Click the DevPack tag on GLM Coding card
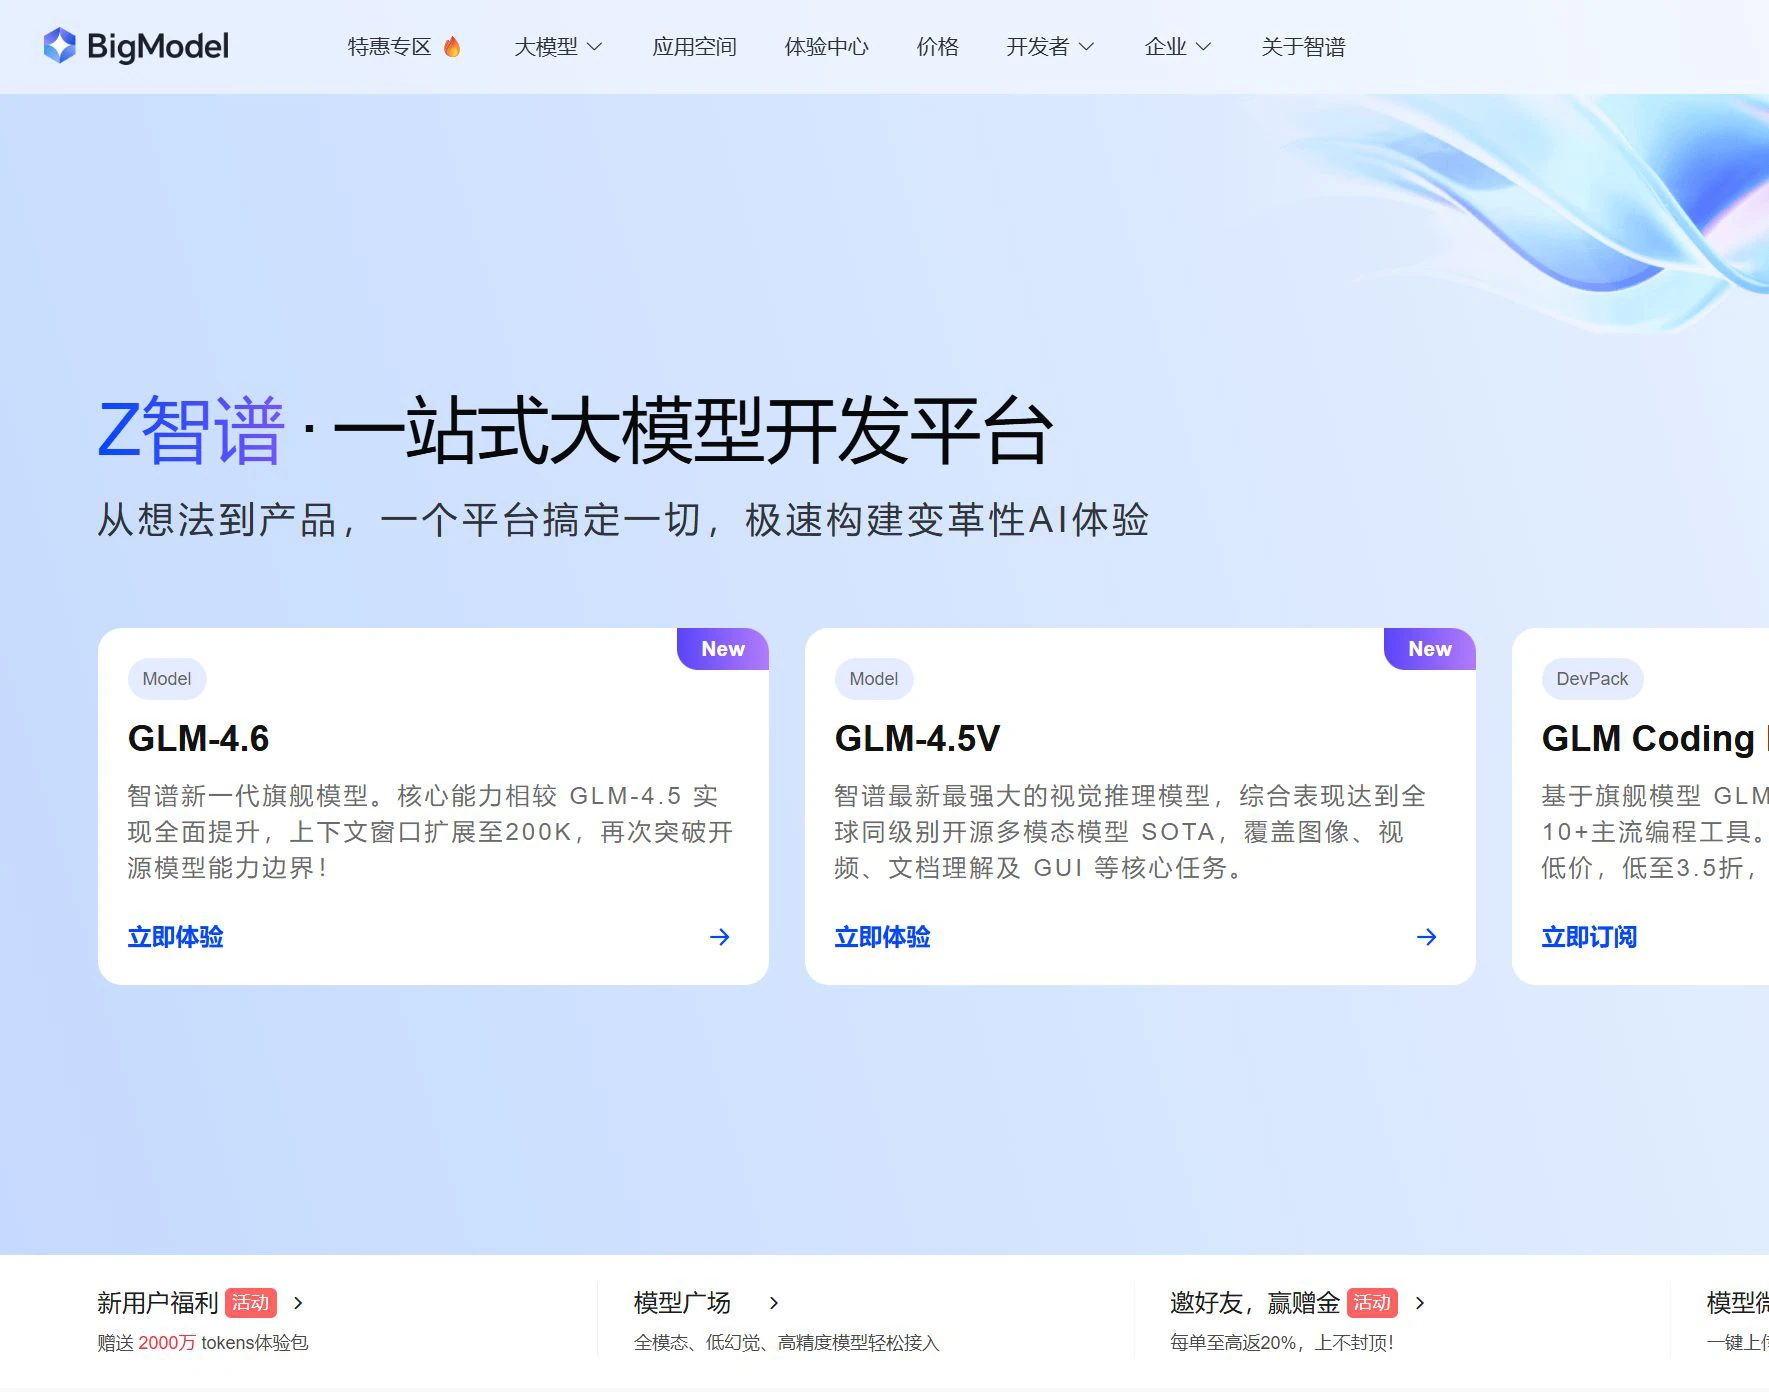Viewport: 1769px width, 1392px height. tap(1591, 679)
